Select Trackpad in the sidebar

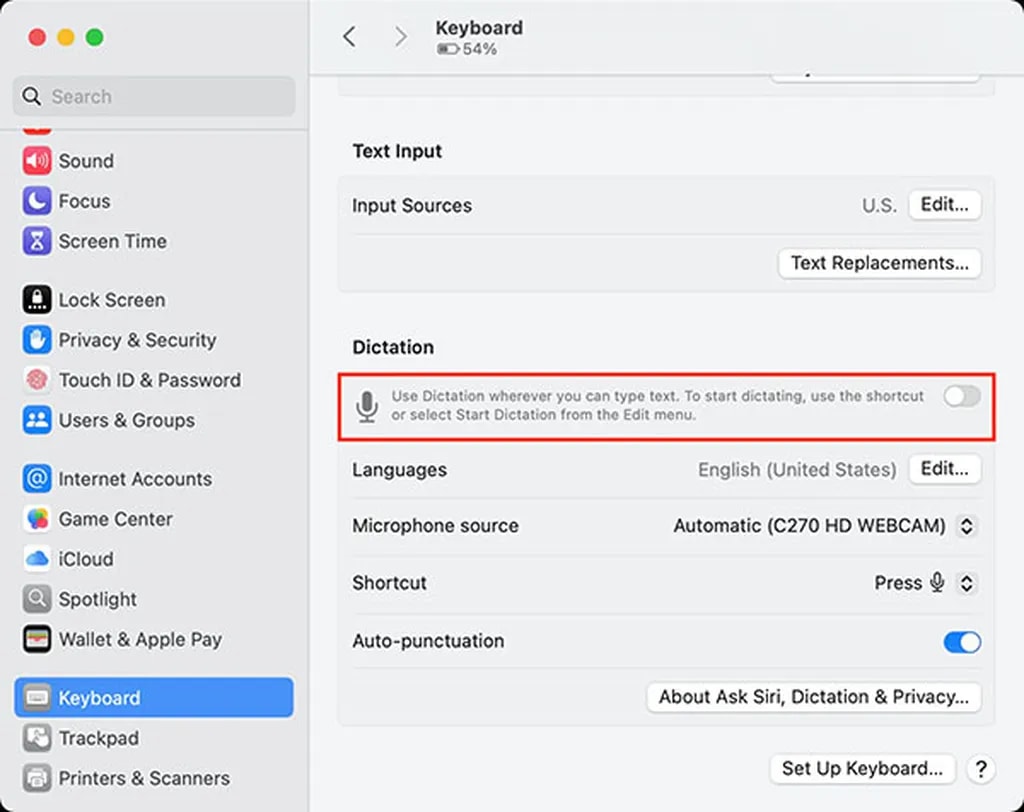(98, 738)
